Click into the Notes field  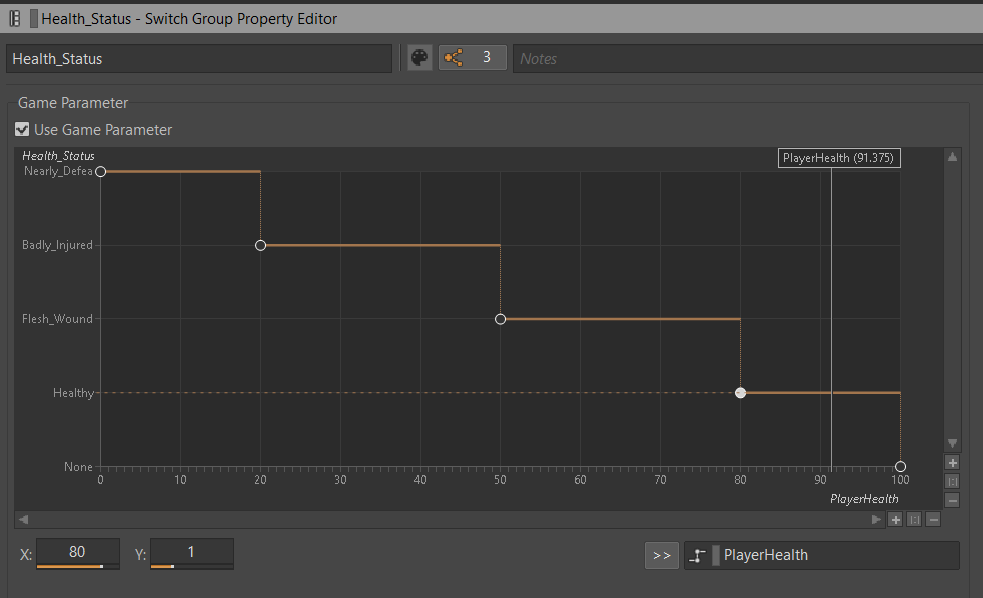coord(748,58)
